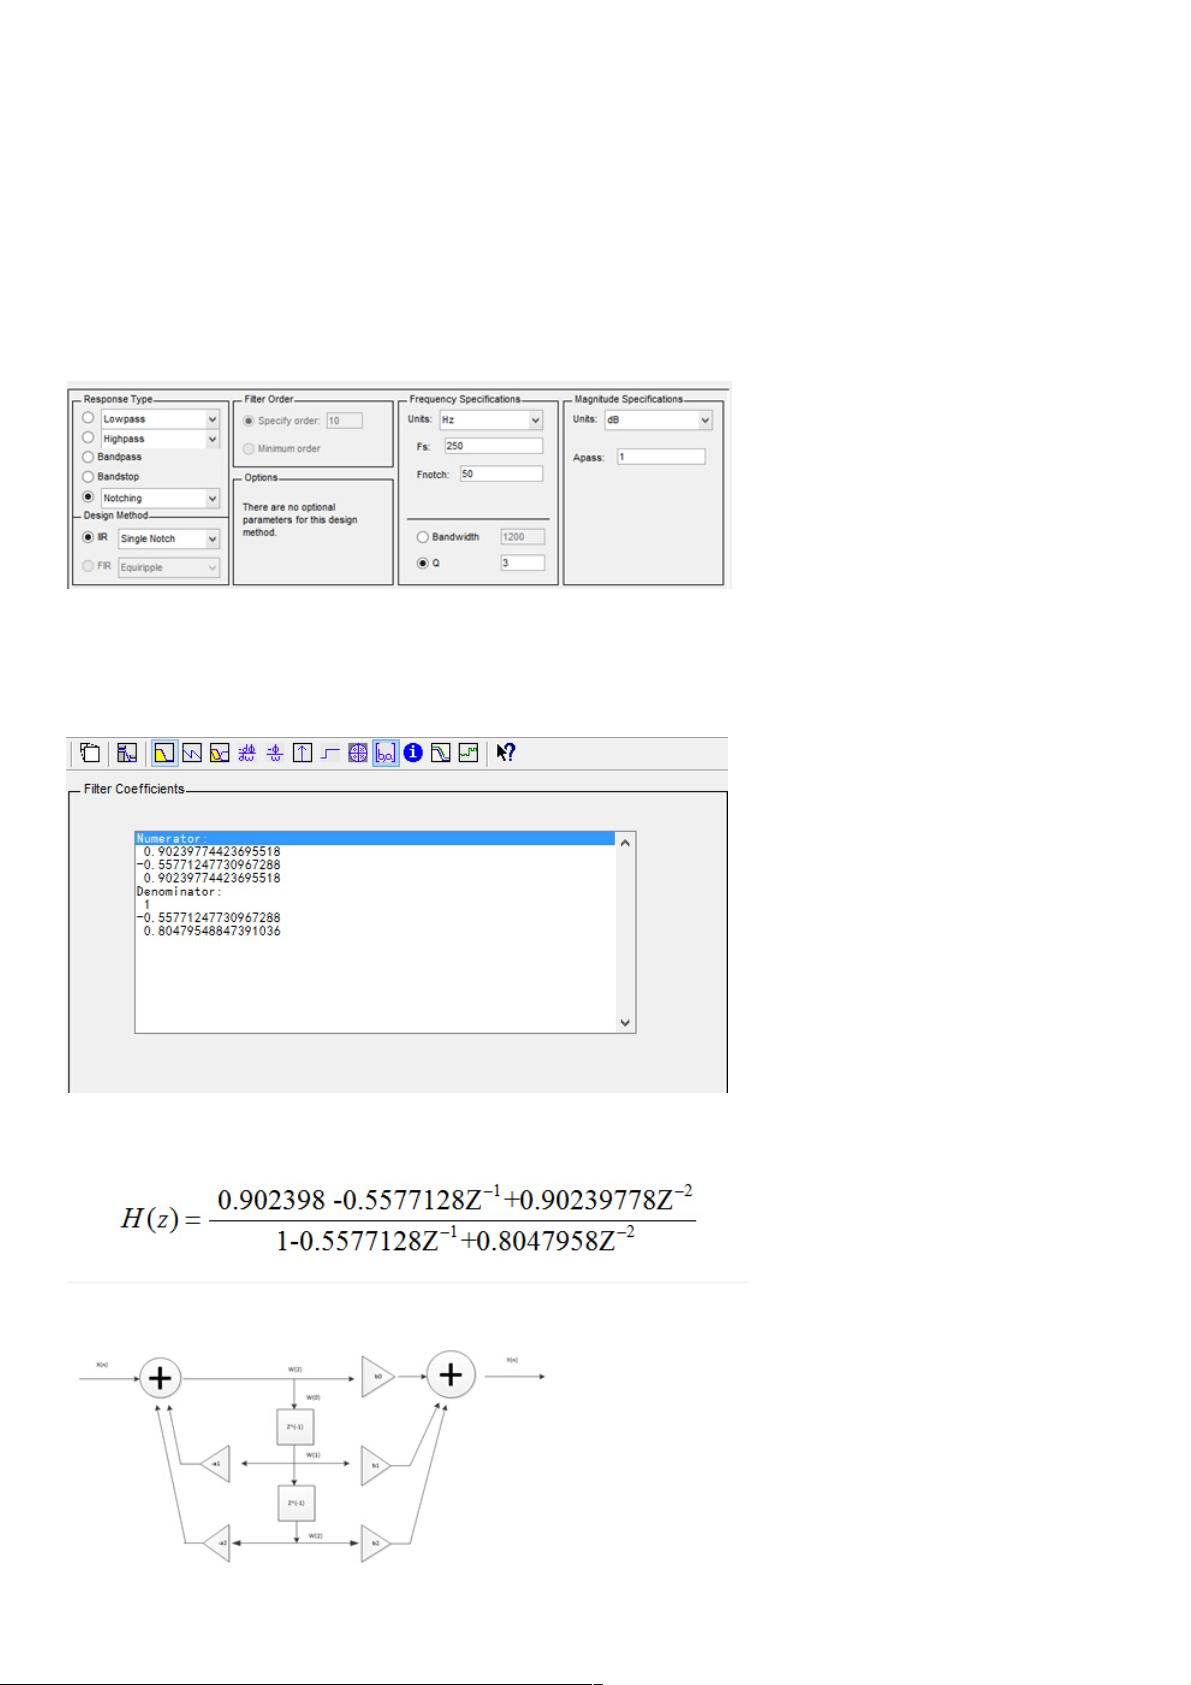The height and width of the screenshot is (1685, 1191).
Task: Open the Round-off Noise Power Spectrum view
Action: (468, 753)
